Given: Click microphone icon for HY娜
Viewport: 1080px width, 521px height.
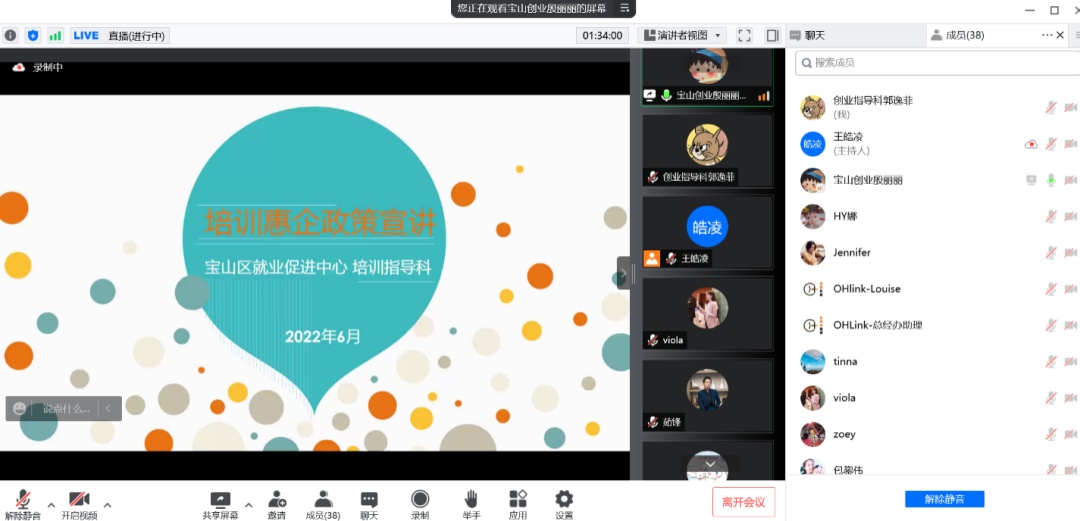Looking at the screenshot, I should [1050, 216].
